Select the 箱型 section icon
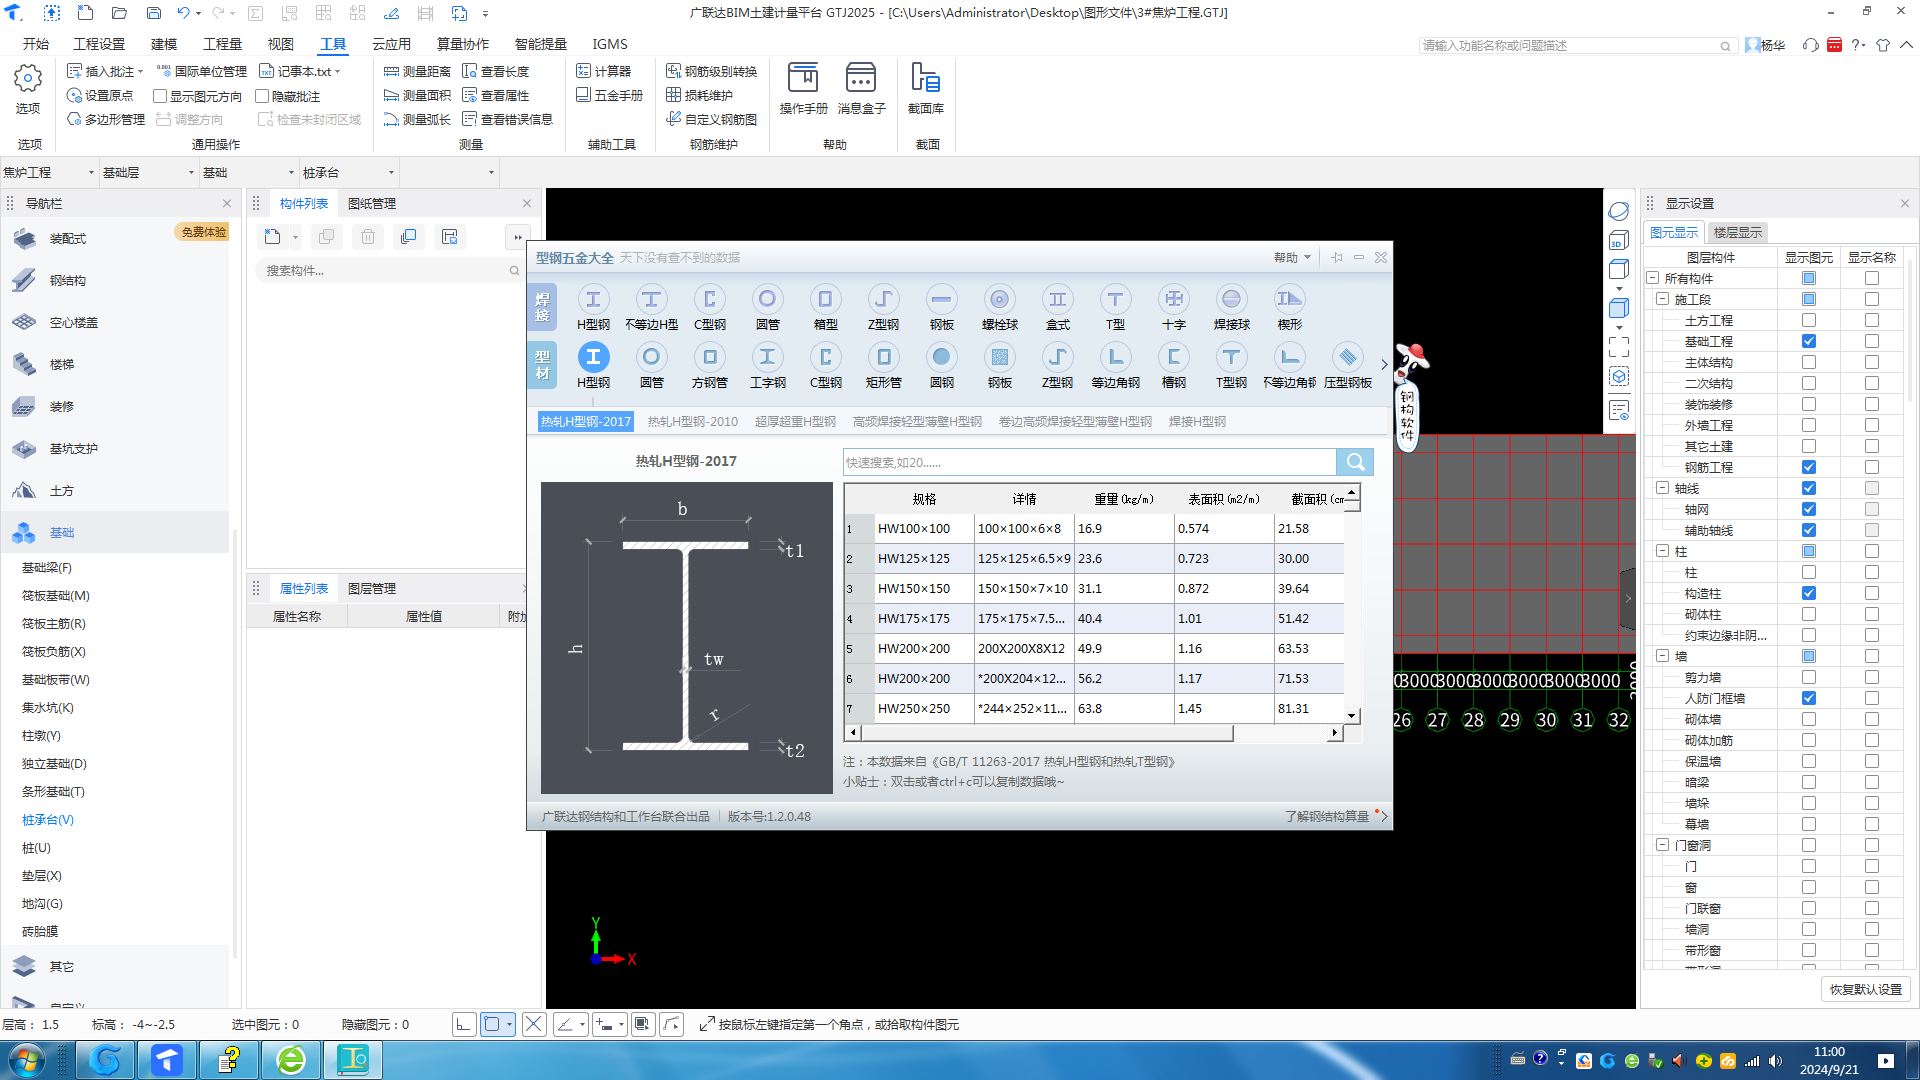 click(825, 307)
